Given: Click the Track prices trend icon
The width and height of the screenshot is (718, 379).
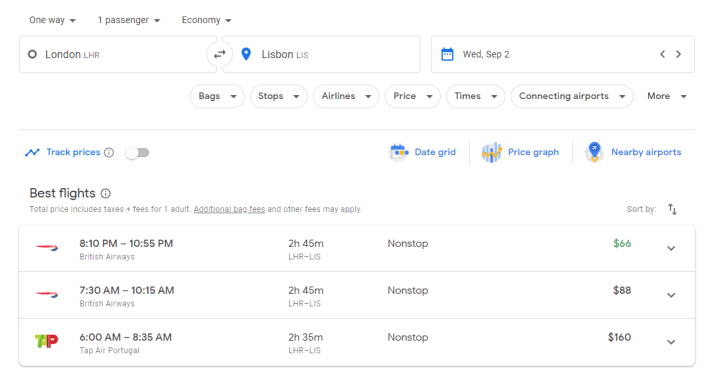Looking at the screenshot, I should tap(32, 152).
